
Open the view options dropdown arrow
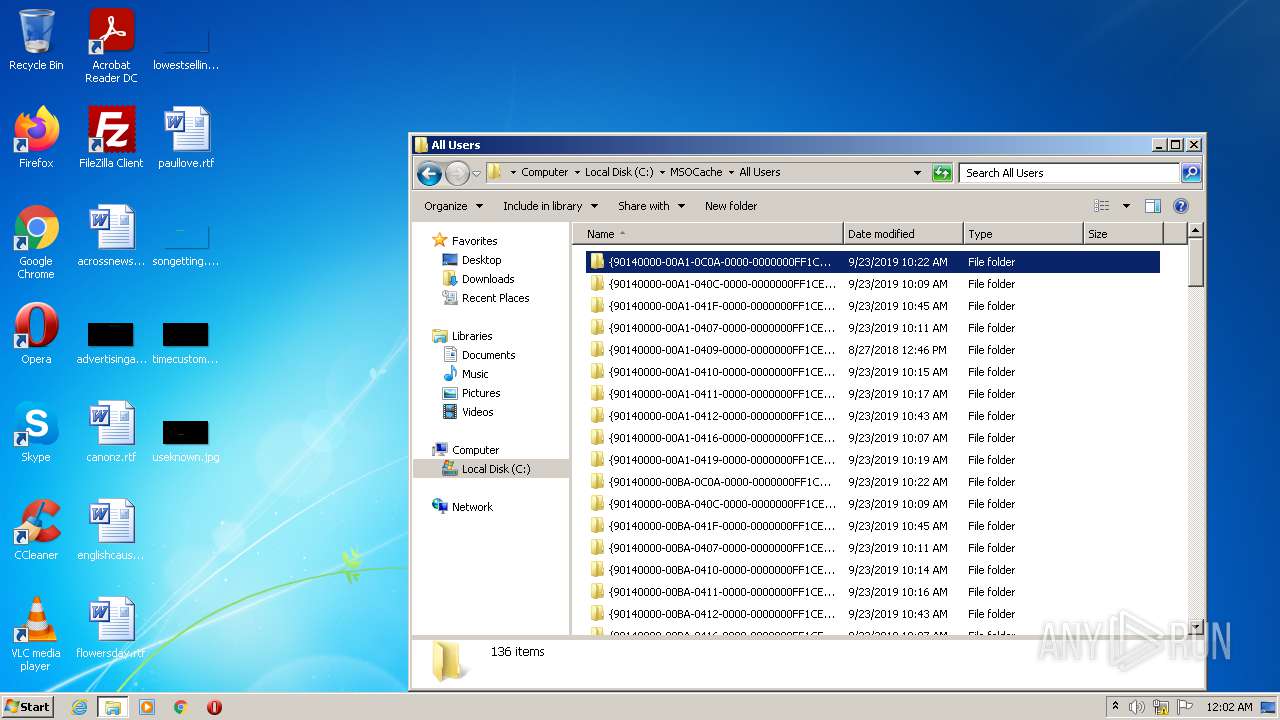(x=1125, y=206)
